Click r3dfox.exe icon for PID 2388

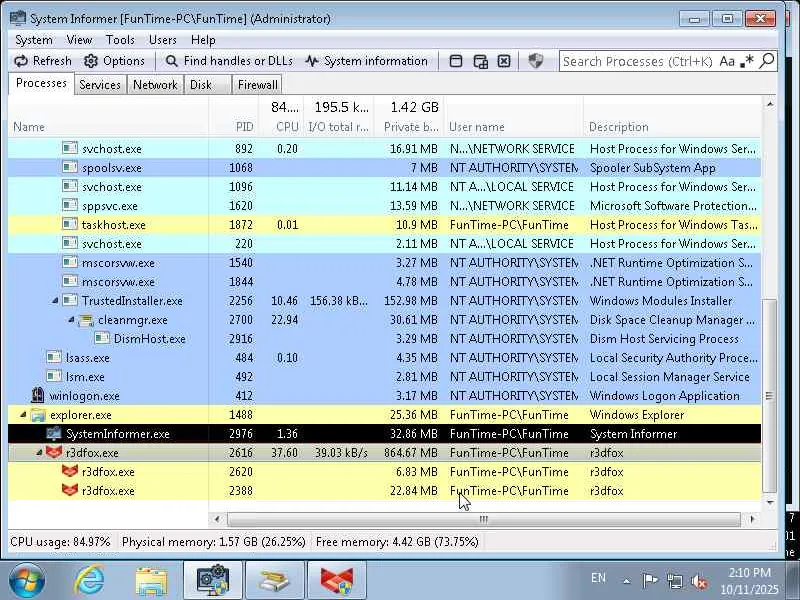70,490
